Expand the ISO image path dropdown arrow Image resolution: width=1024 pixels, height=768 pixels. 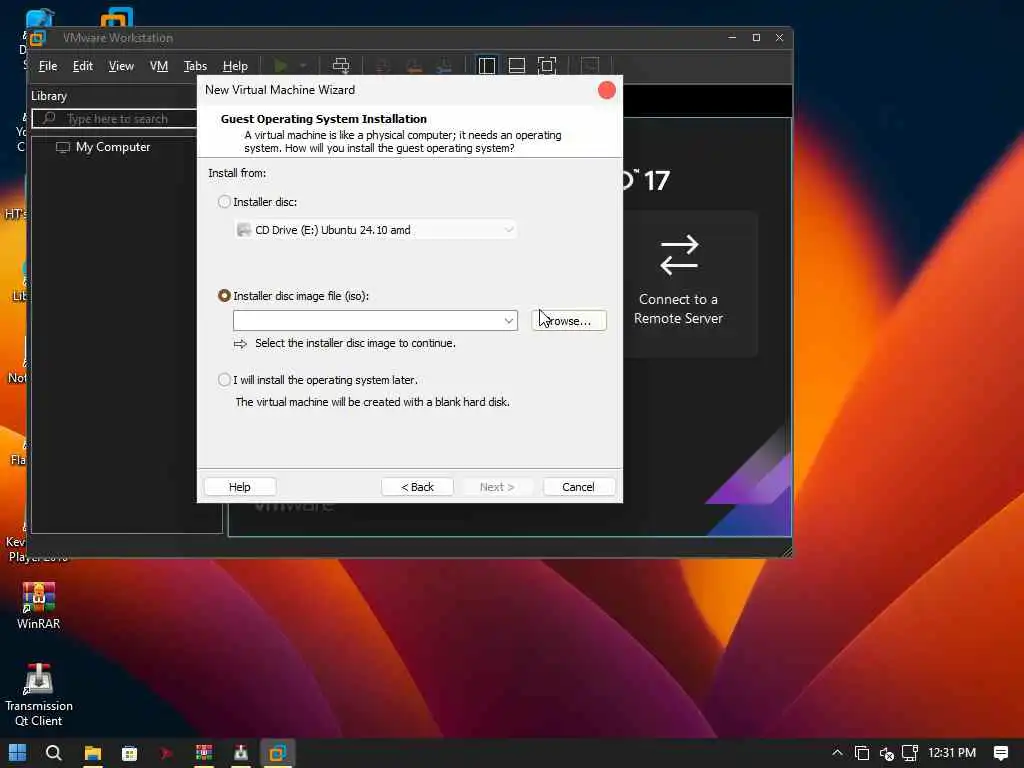tap(509, 321)
